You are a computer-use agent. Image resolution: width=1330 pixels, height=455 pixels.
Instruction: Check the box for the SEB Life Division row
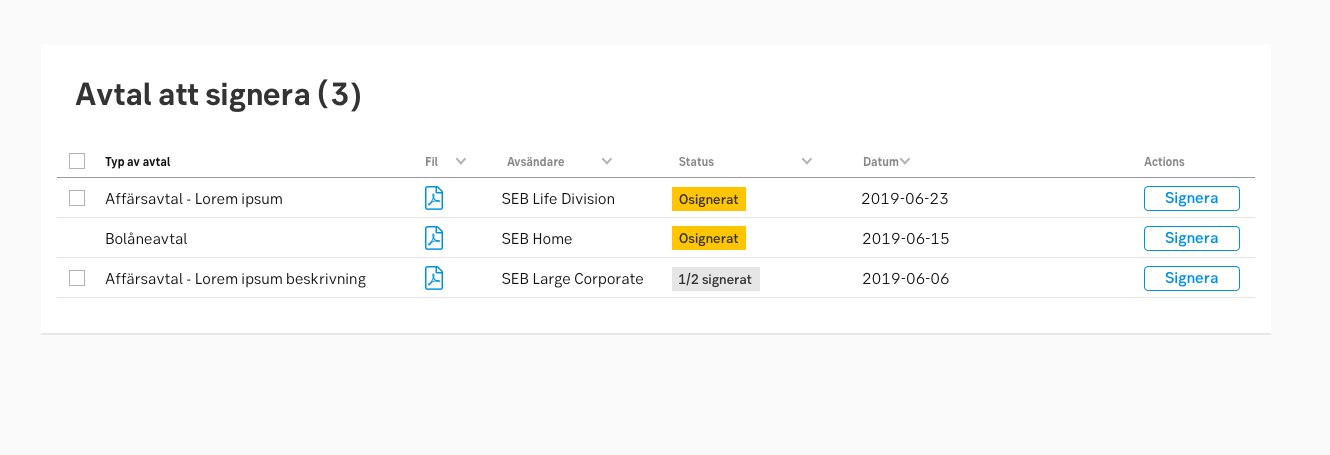(x=77, y=198)
